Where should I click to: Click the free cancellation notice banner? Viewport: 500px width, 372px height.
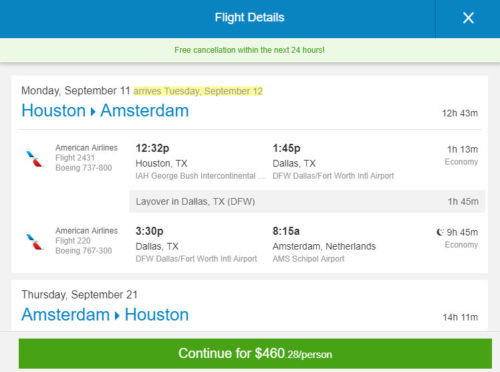point(249,50)
